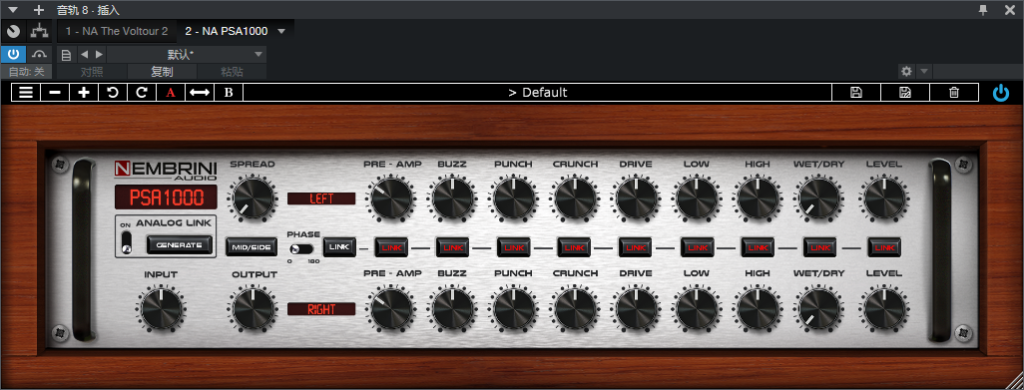Undo the last plugin change
Screen dimensions: 1024x390
pos(113,92)
